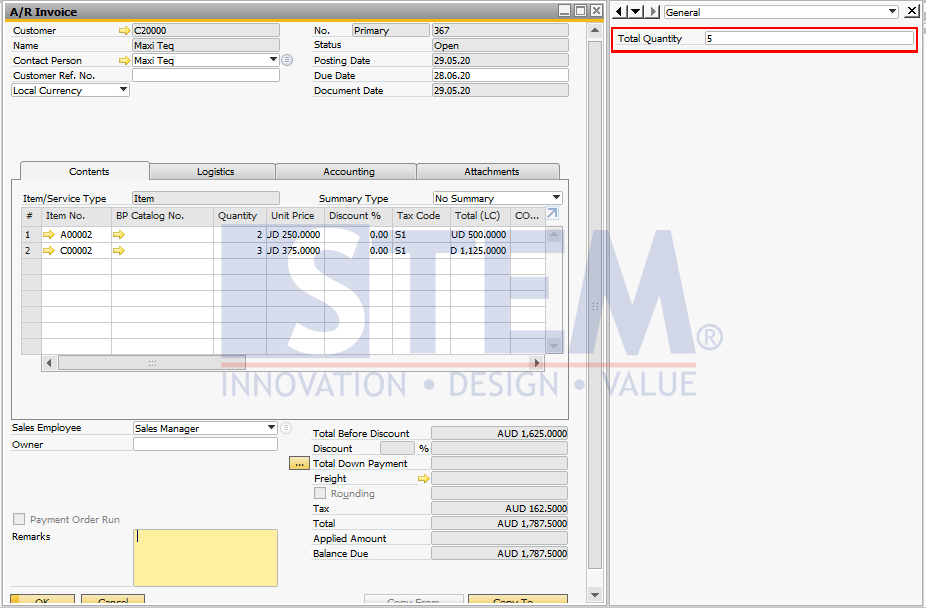Click the OK button

click(41, 599)
